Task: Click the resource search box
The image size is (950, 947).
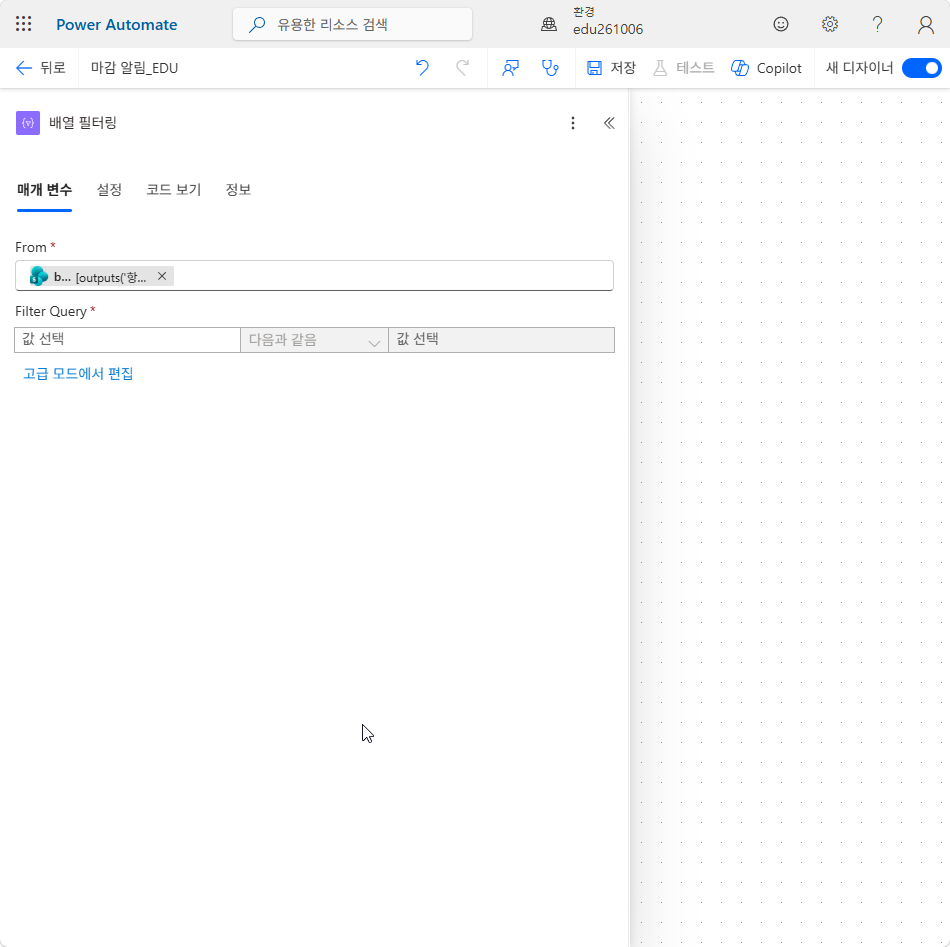Action: tap(352, 24)
